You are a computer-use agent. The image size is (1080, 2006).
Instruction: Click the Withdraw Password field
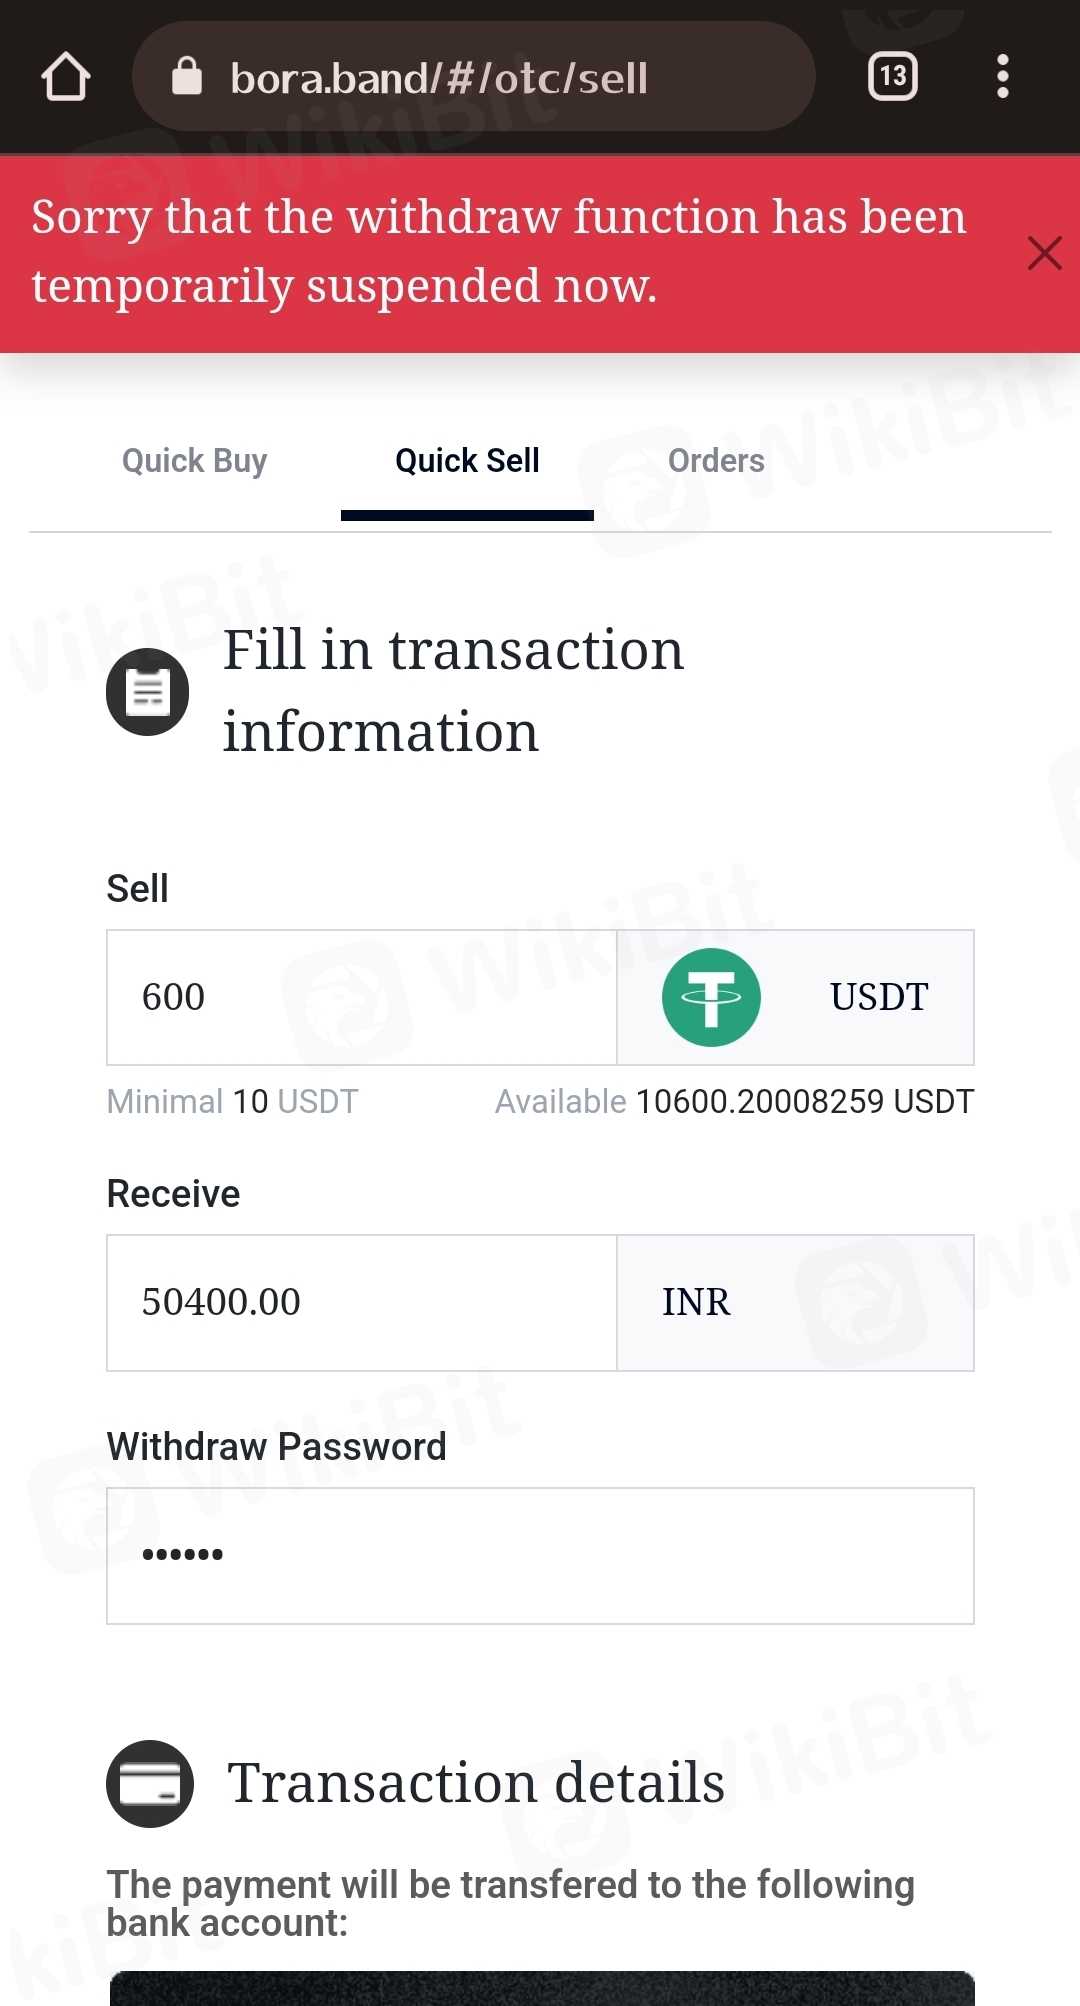click(x=540, y=1555)
